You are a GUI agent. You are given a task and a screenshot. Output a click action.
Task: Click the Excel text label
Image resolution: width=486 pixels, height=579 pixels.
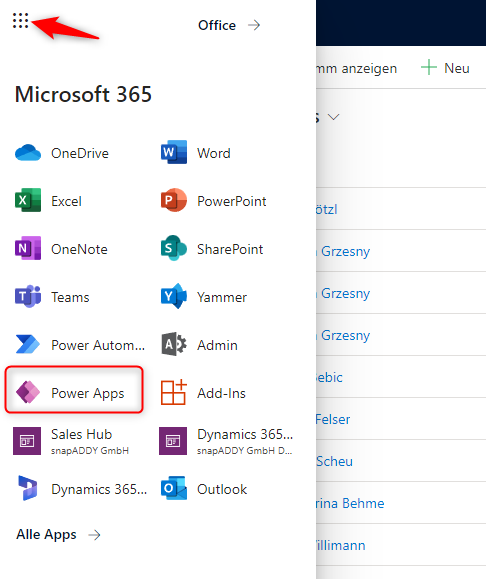66,201
